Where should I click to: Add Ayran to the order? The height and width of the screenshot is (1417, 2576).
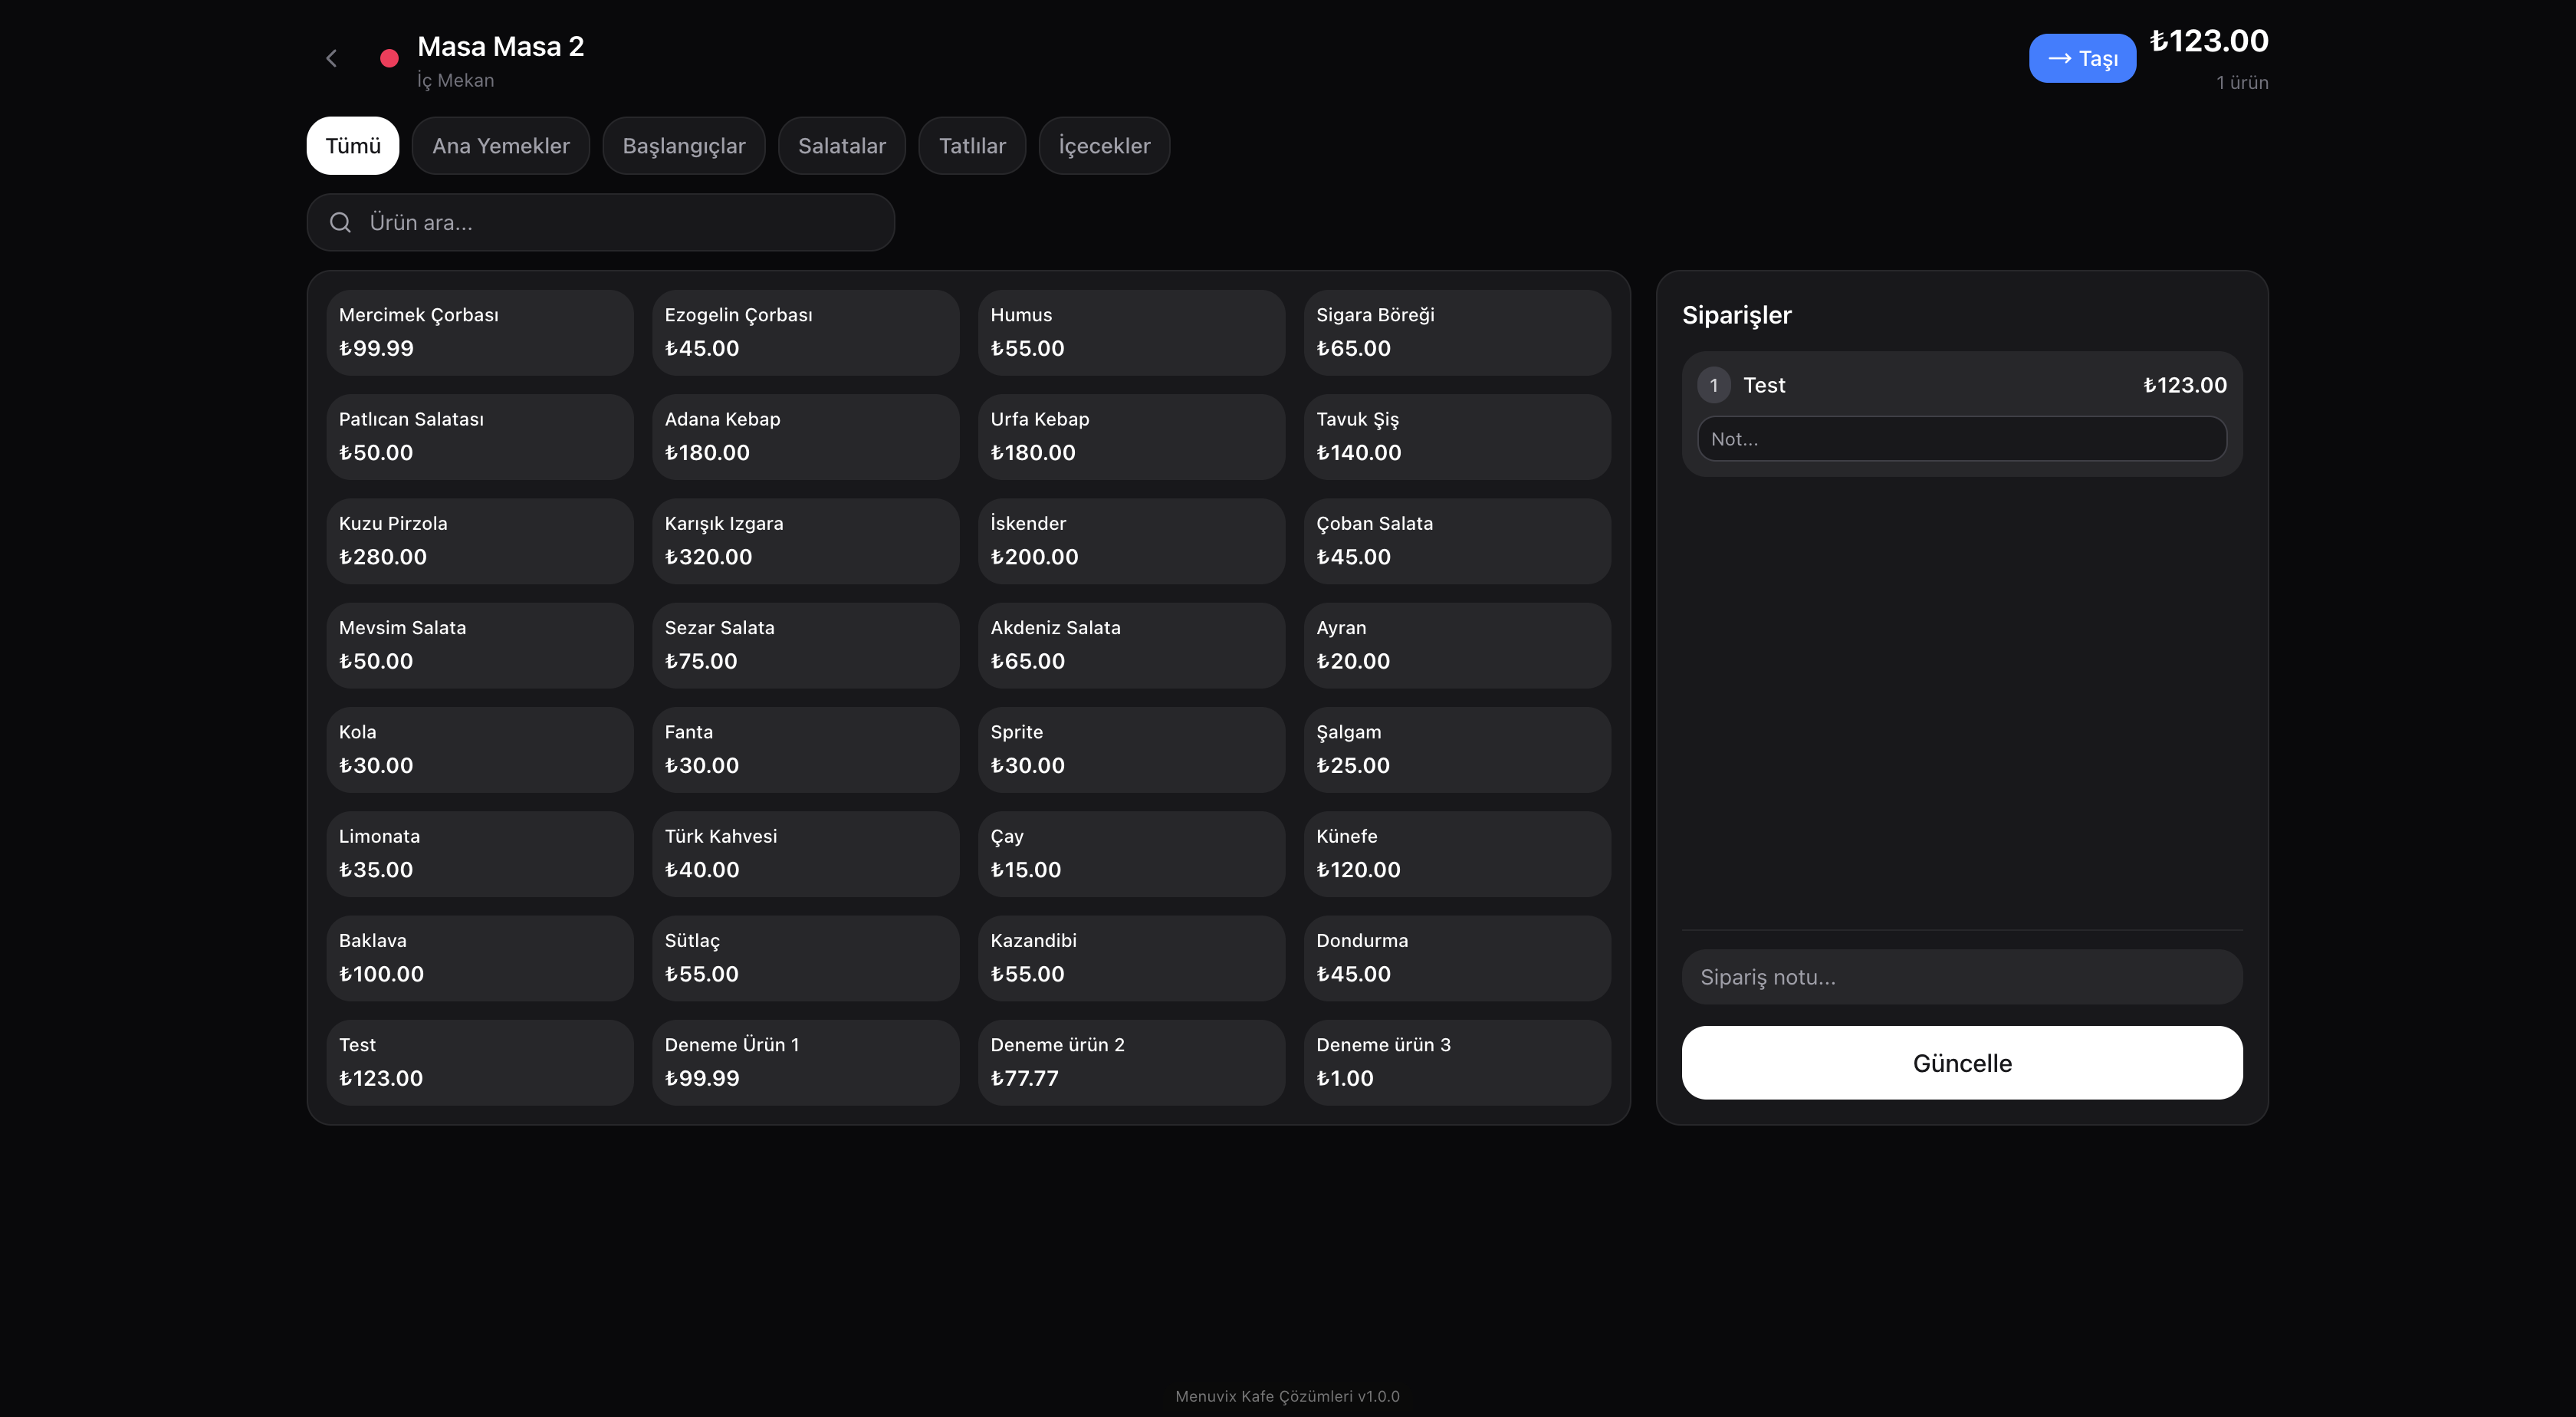[x=1457, y=645]
